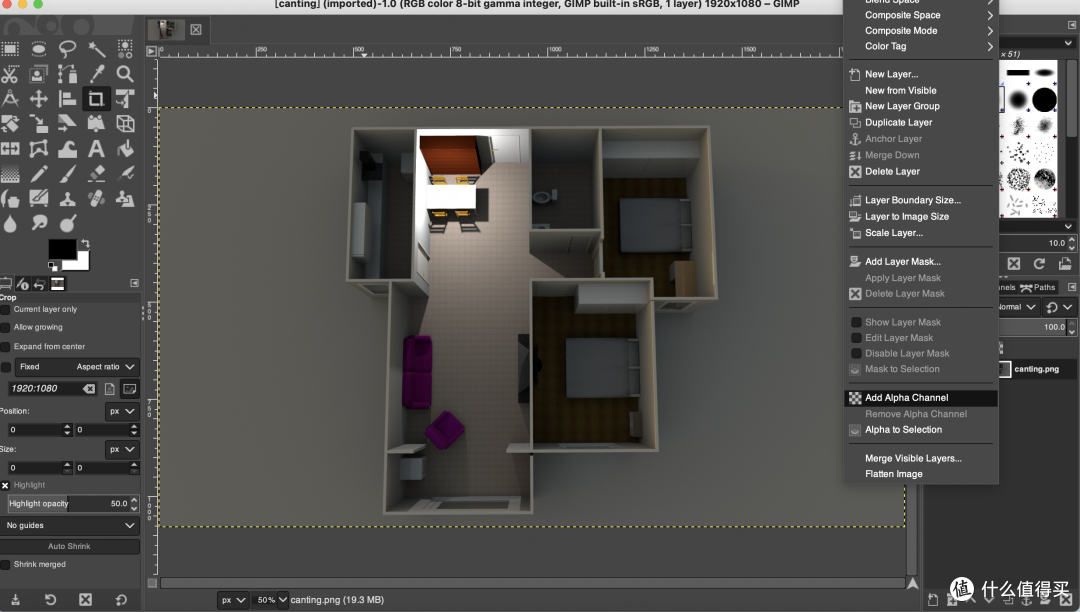Select the Smudge tool
Image resolution: width=1080 pixels, height=612 pixels.
coord(39,223)
